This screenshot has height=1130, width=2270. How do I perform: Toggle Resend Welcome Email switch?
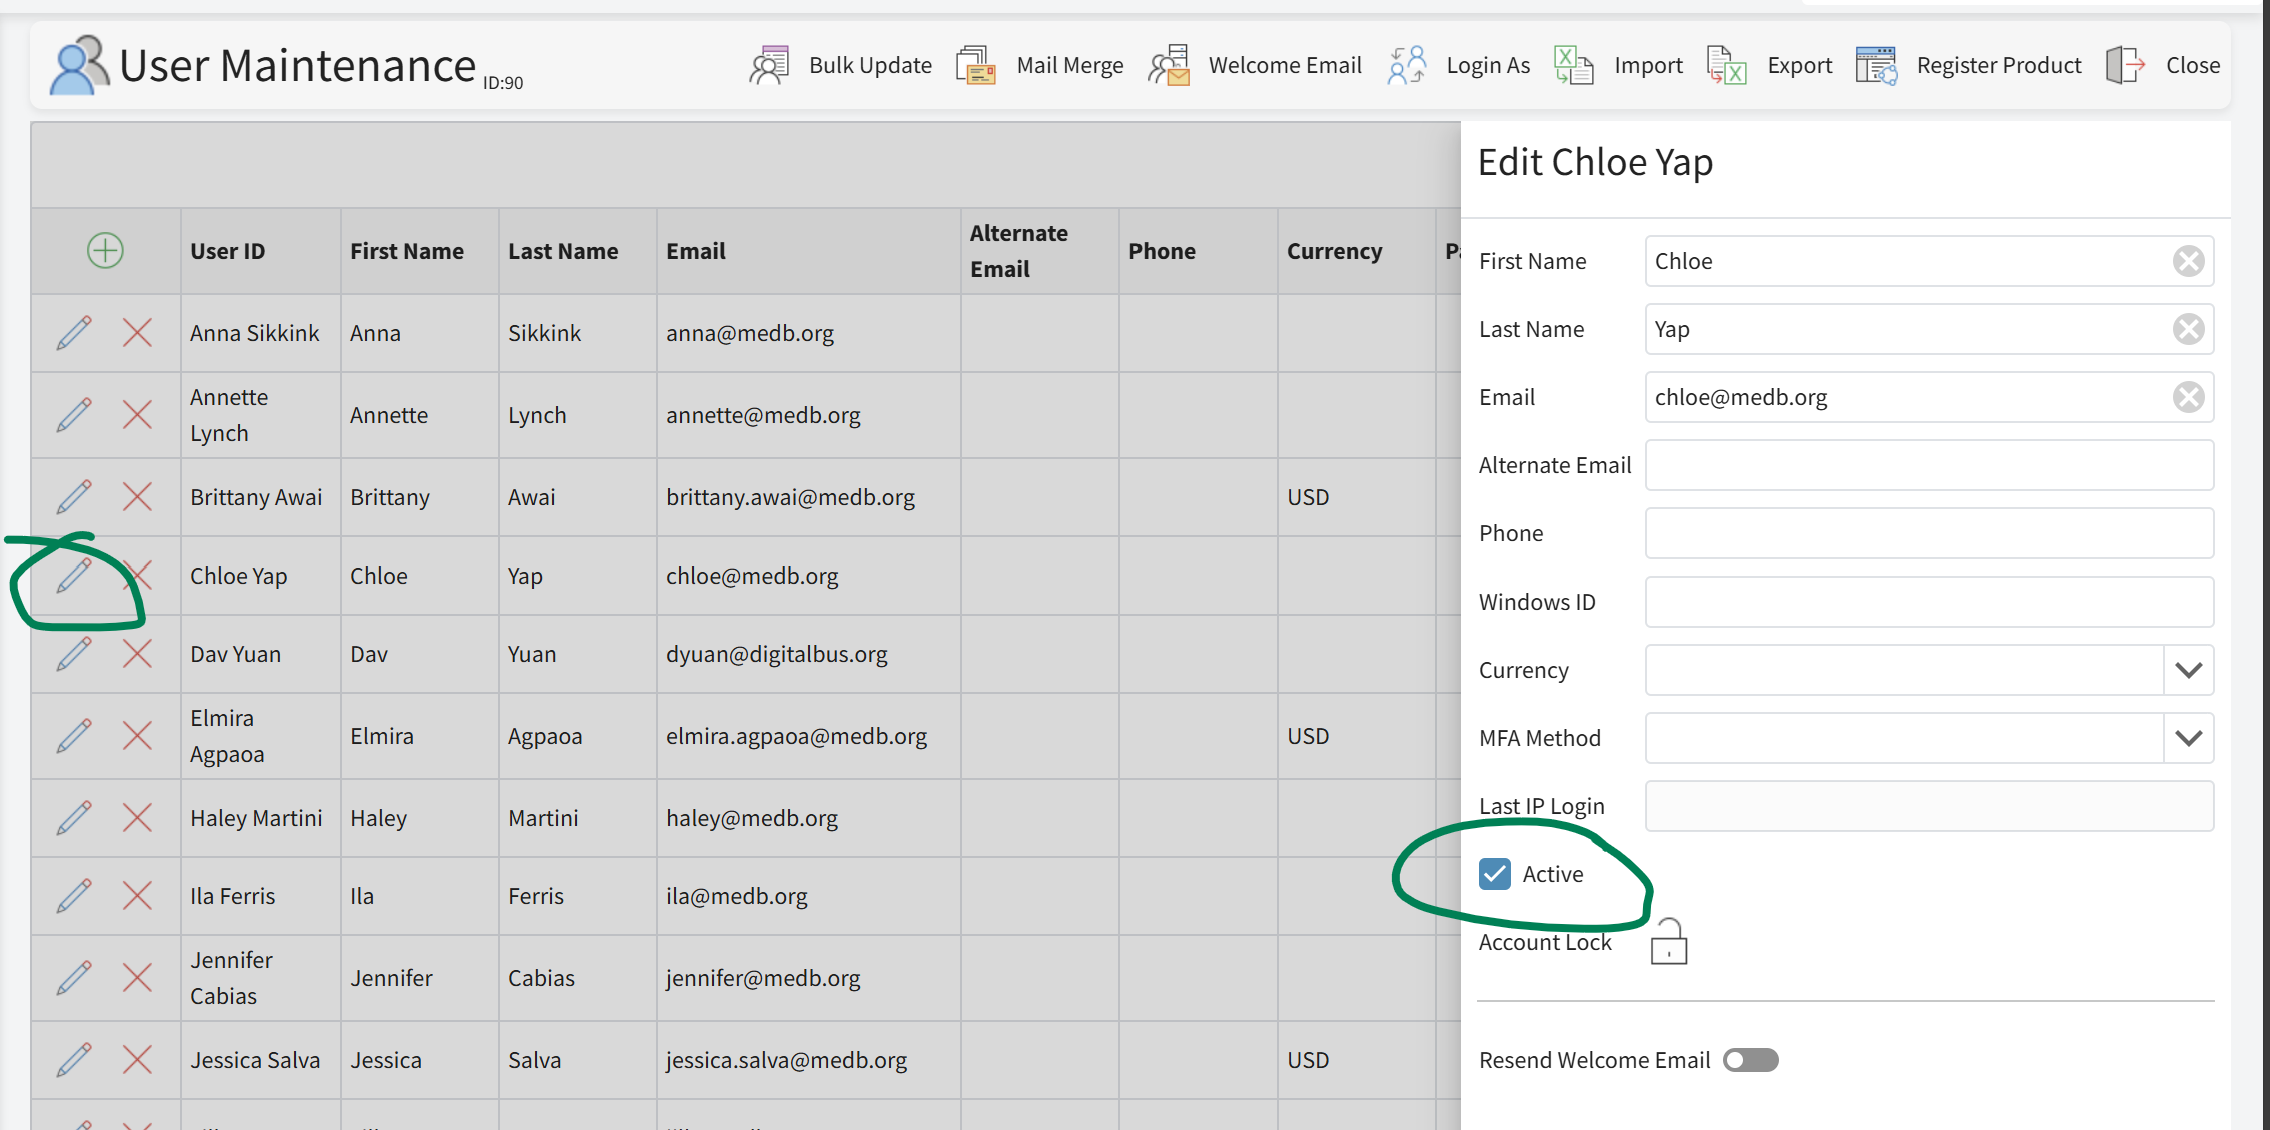tap(1750, 1060)
